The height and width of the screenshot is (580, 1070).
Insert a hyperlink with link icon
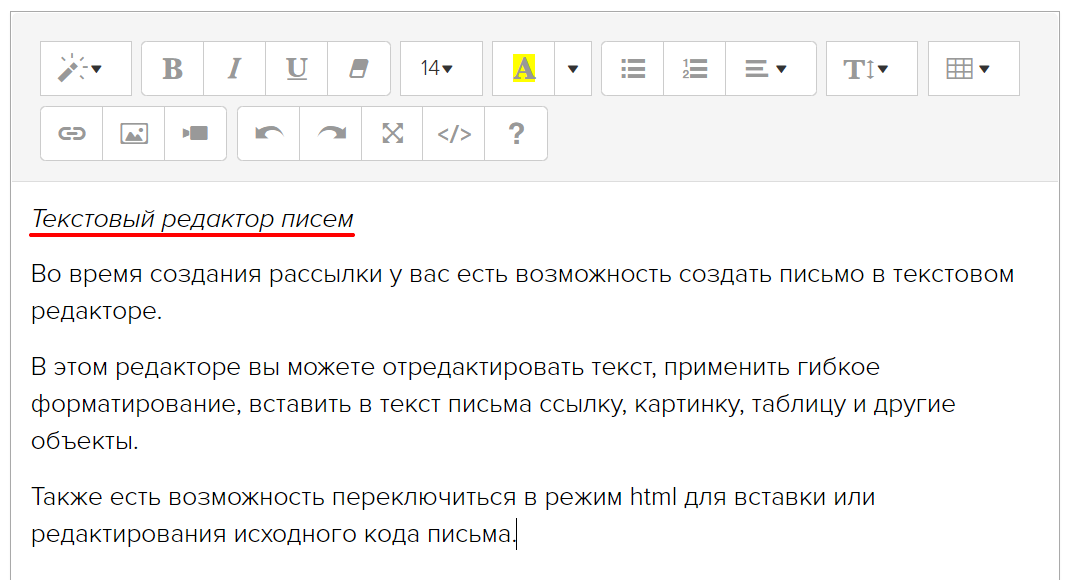coord(72,134)
